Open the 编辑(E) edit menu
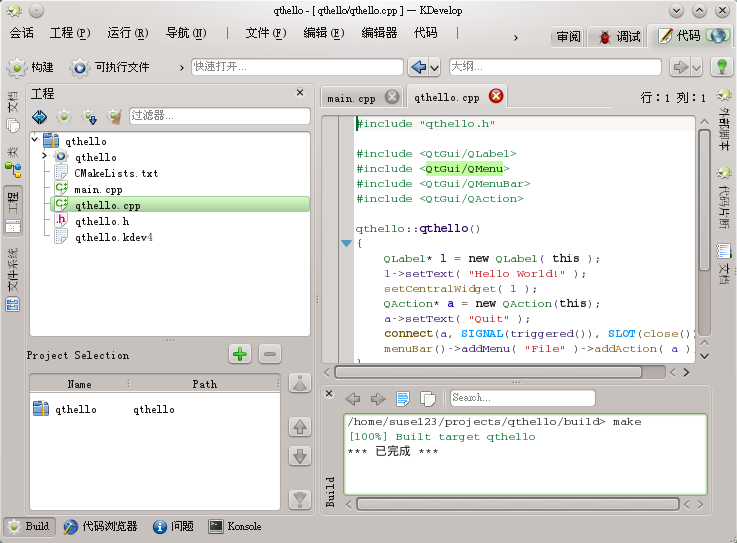 pos(324,33)
